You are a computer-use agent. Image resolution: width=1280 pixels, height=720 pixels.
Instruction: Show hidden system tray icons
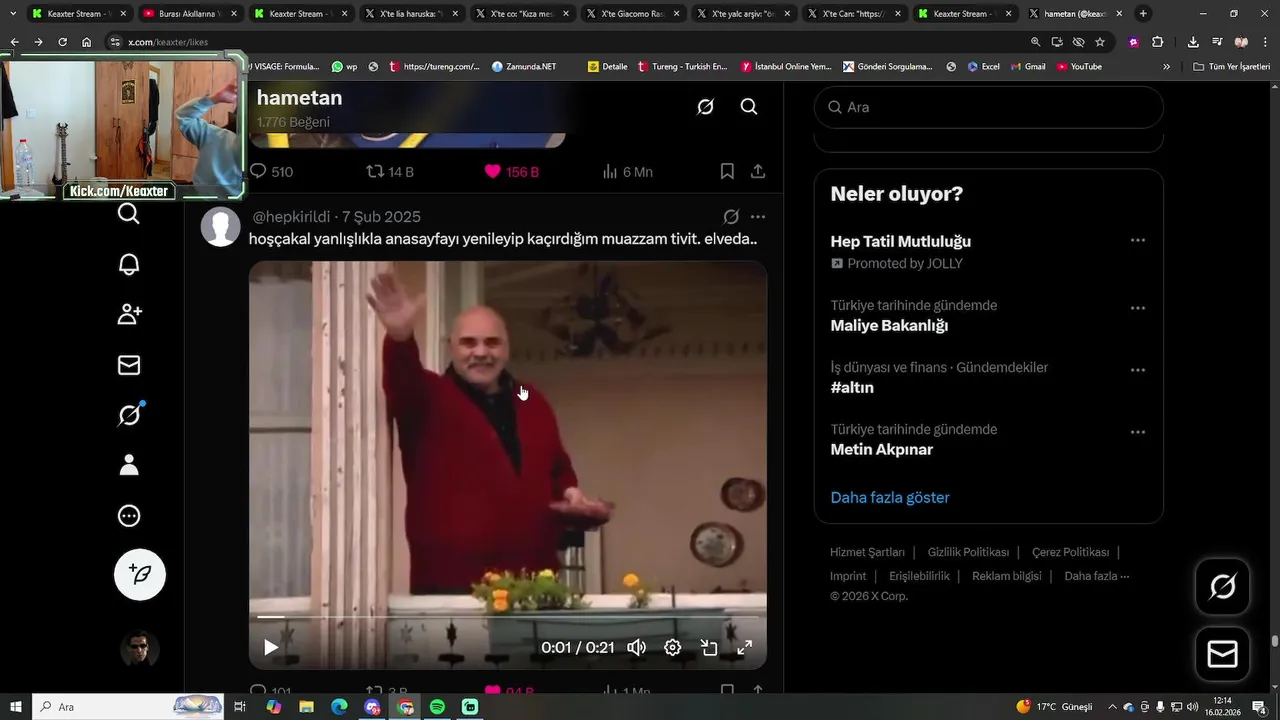point(1112,707)
